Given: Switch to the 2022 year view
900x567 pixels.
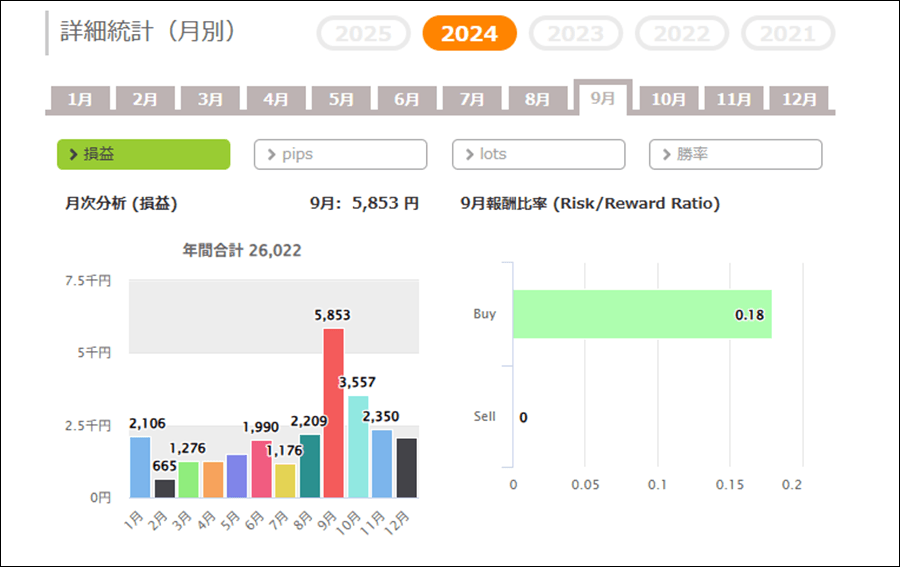Looking at the screenshot, I should pyautogui.click(x=682, y=34).
